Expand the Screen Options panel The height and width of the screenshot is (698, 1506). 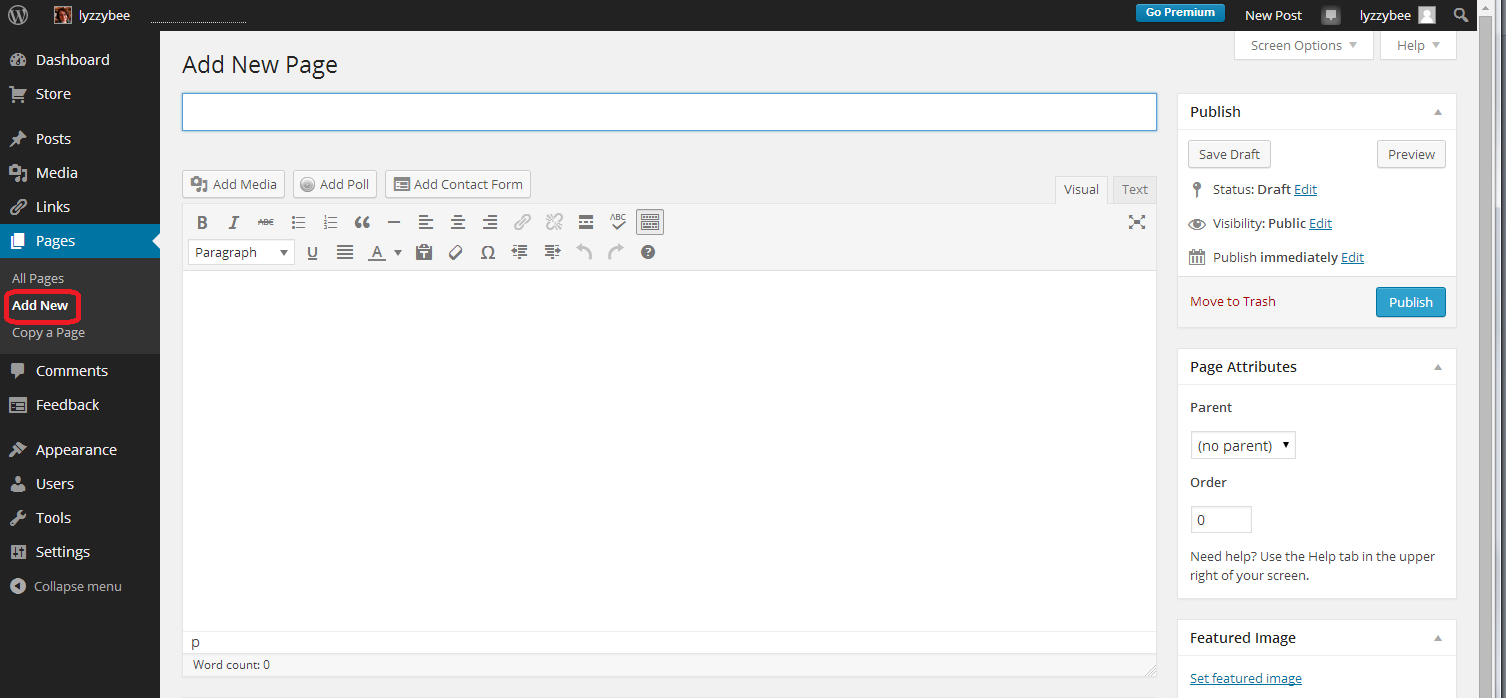coord(1303,45)
